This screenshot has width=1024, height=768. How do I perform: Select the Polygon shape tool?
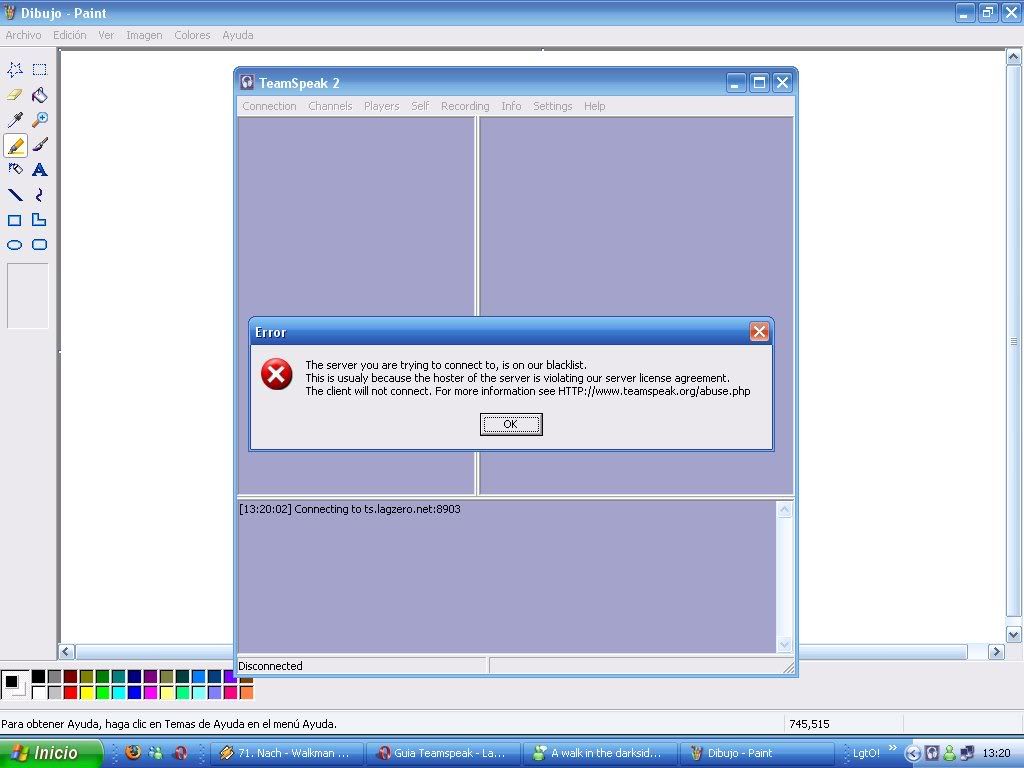[40, 220]
